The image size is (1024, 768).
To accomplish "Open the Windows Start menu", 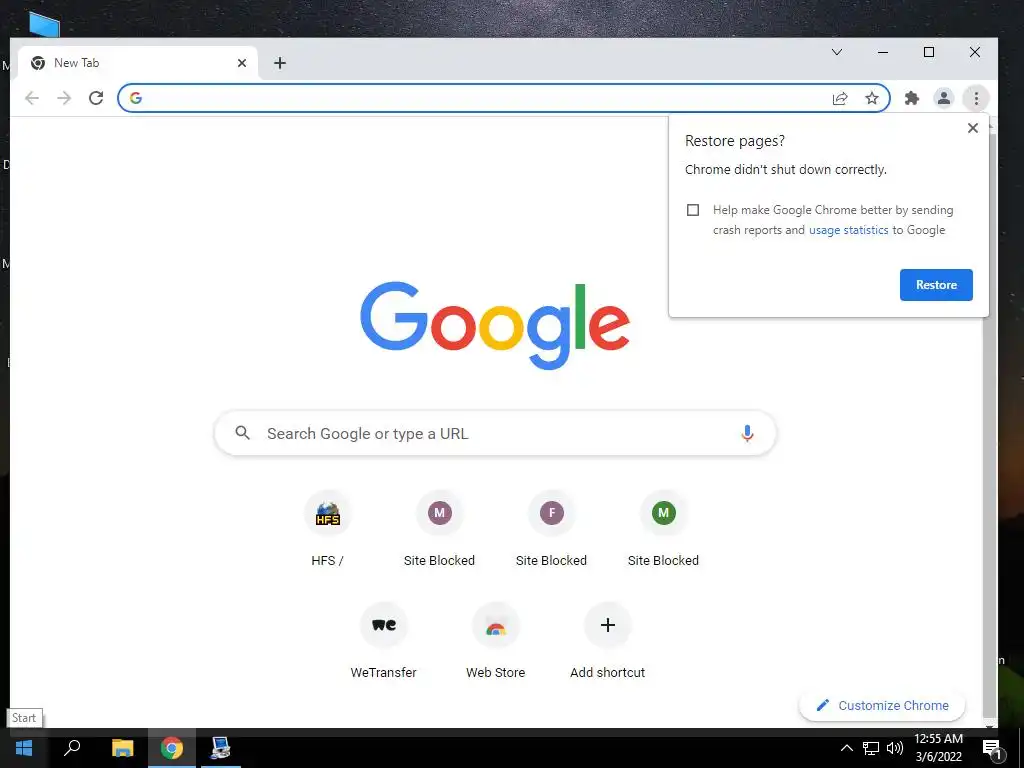I will (x=24, y=748).
